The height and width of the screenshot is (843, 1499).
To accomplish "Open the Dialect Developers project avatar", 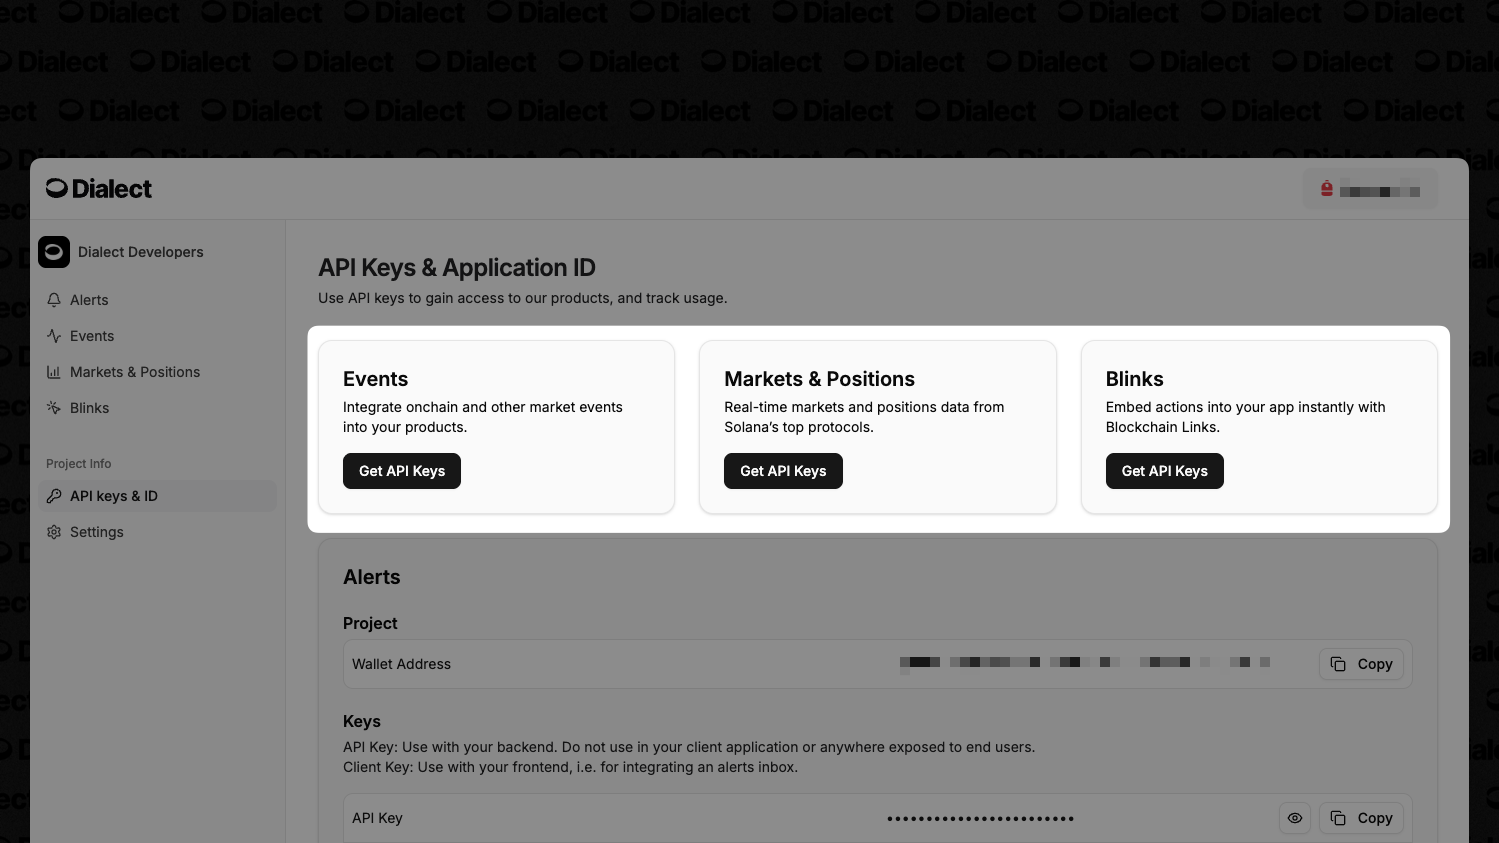I will [54, 252].
